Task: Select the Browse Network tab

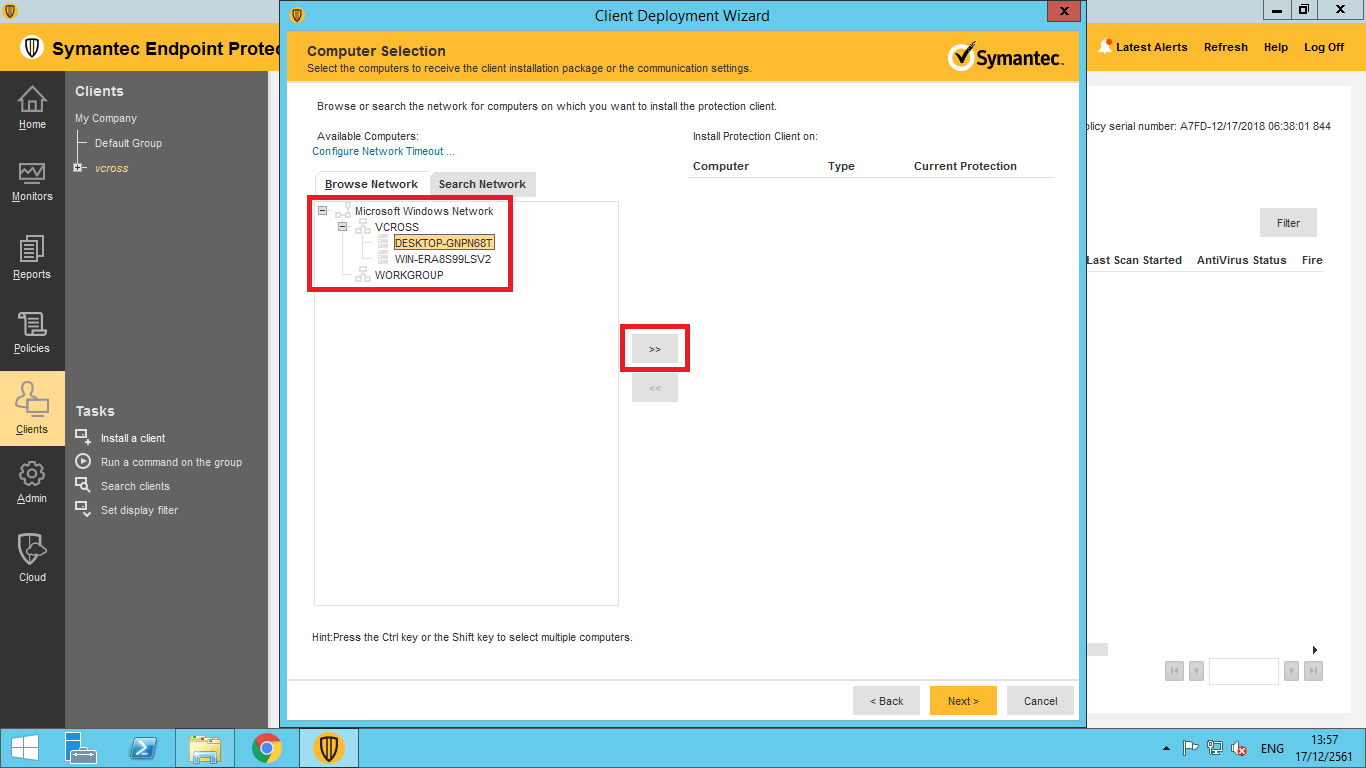Action: click(x=371, y=184)
